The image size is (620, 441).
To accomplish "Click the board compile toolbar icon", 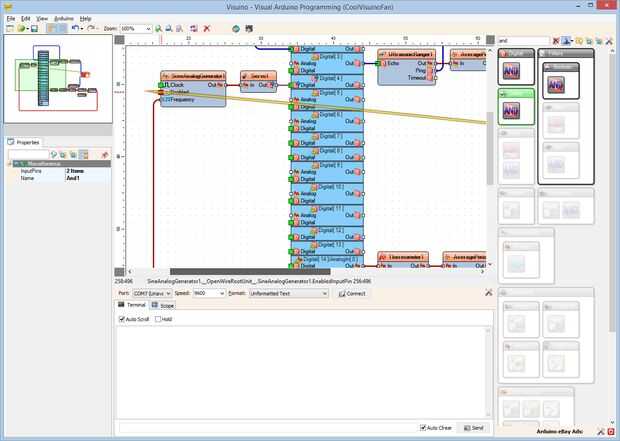I will (x=249, y=28).
